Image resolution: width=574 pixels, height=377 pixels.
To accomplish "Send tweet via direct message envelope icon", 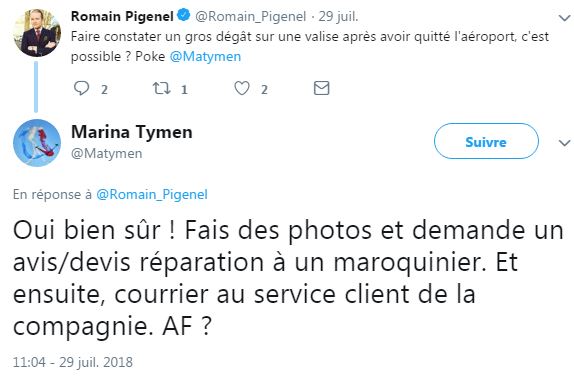I will tap(321, 88).
